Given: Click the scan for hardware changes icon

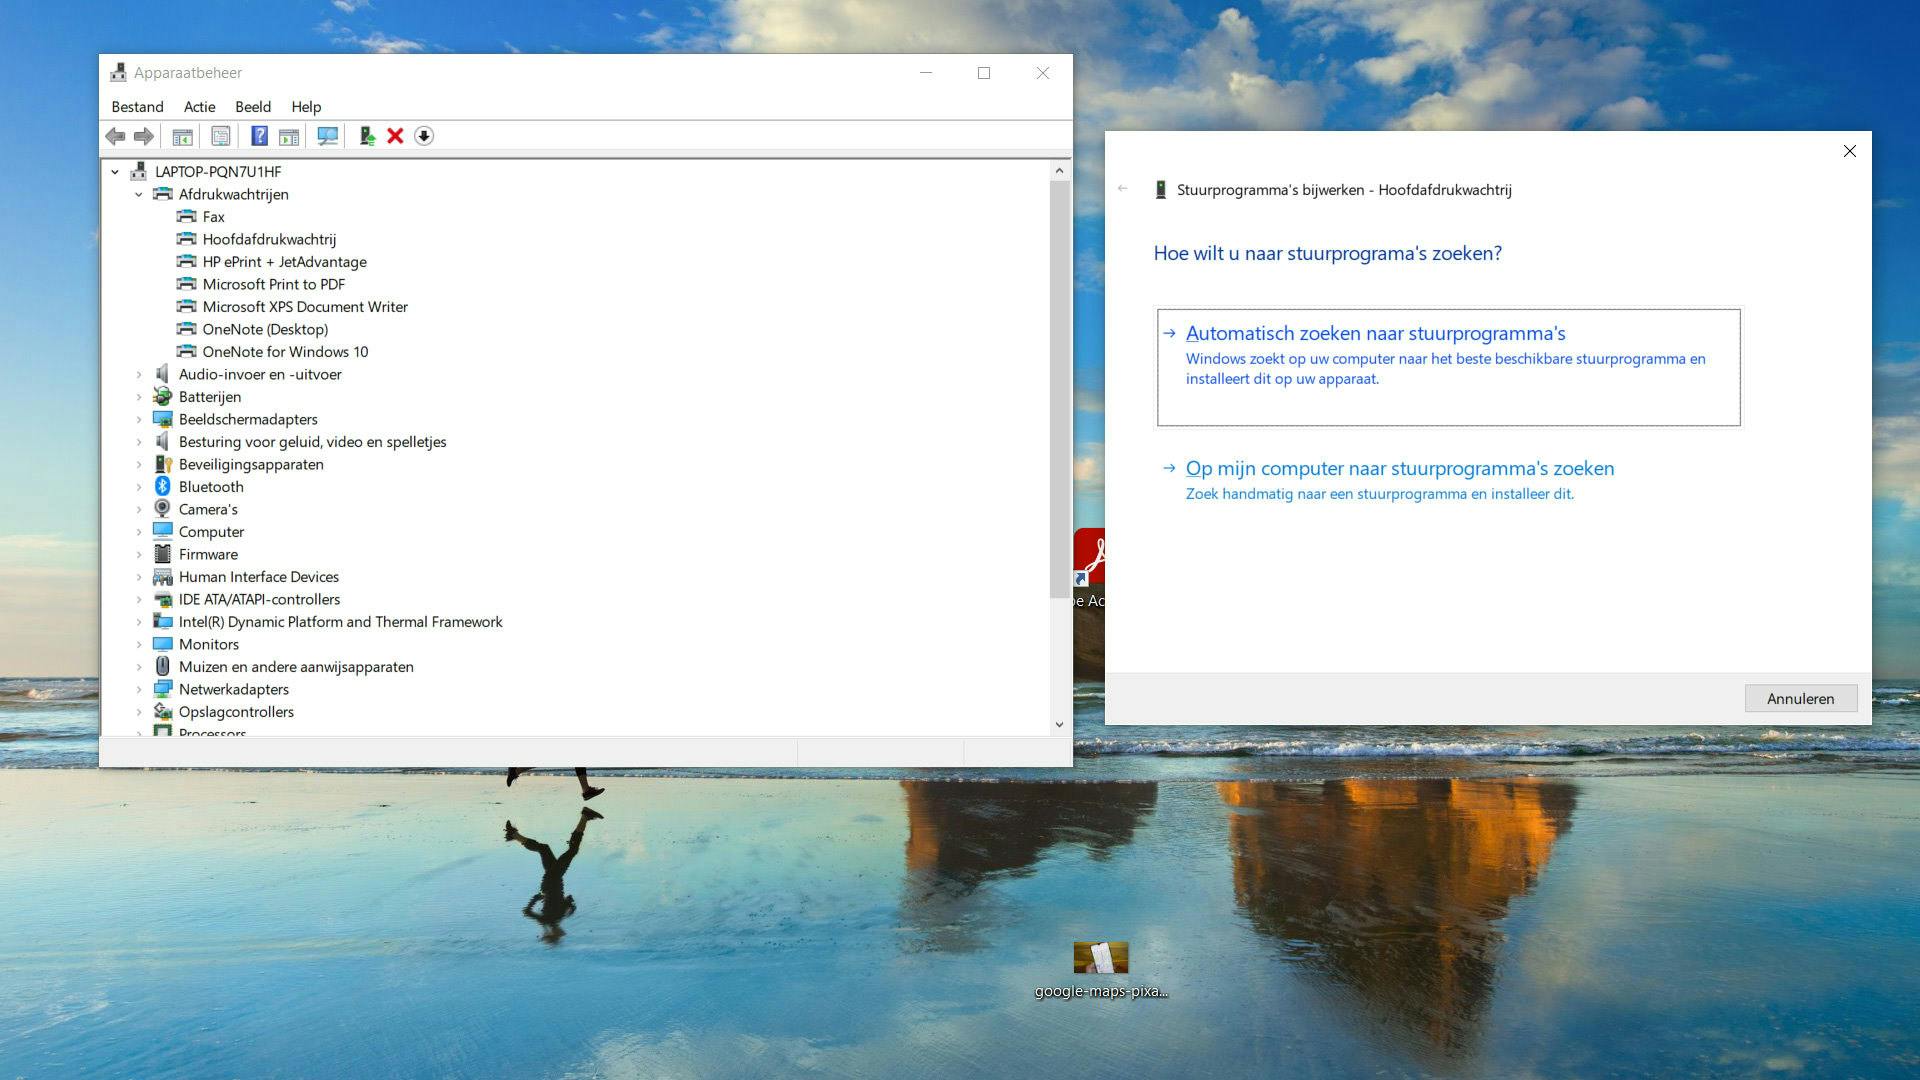Looking at the screenshot, I should coord(327,136).
